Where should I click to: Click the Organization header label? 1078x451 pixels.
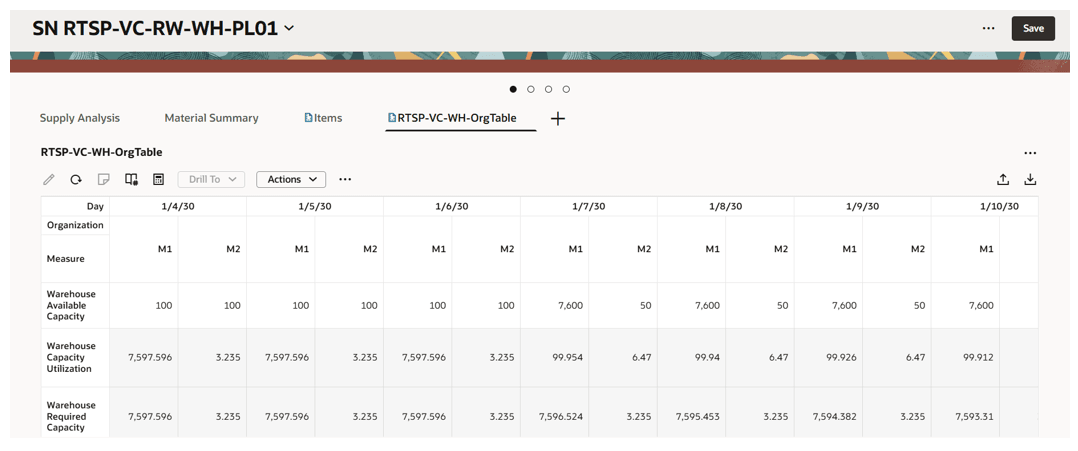click(75, 225)
